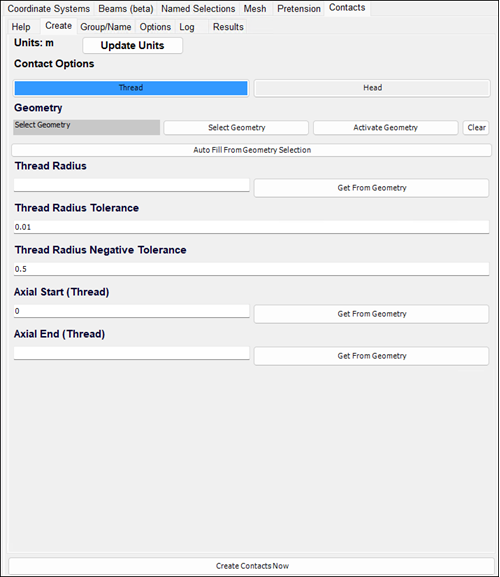Focus the Axial Start (Thread) field
Viewport: 500px width, 577px height.
[x=131, y=311]
